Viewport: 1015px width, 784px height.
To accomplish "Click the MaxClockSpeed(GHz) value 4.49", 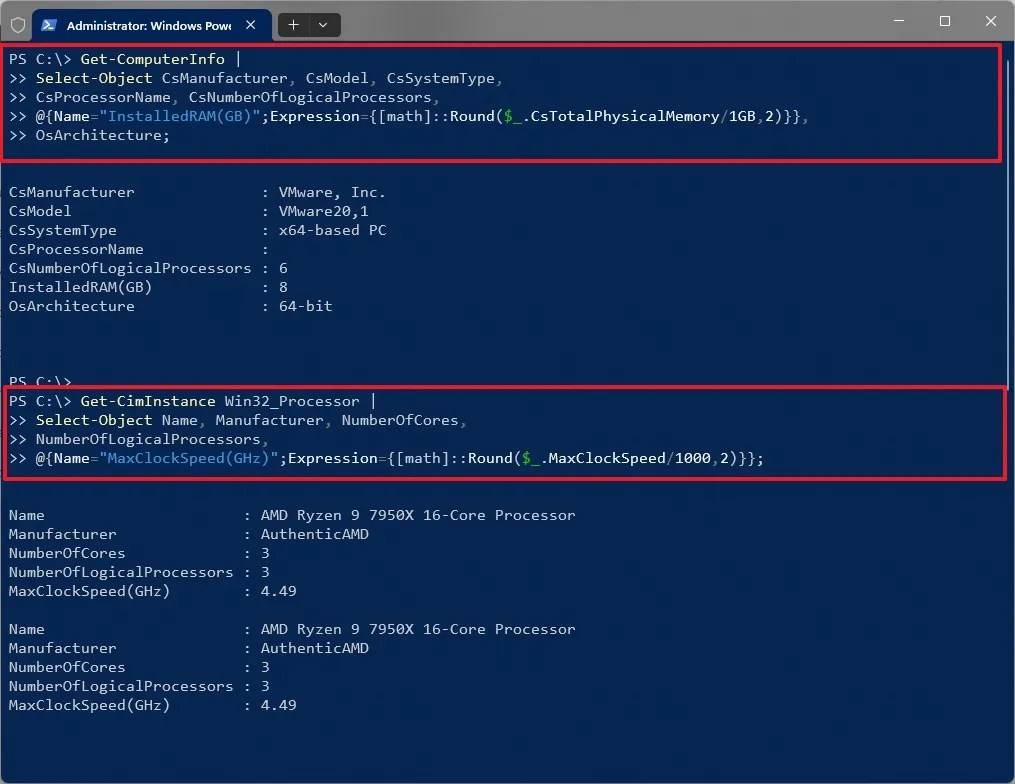I will (x=281, y=591).
